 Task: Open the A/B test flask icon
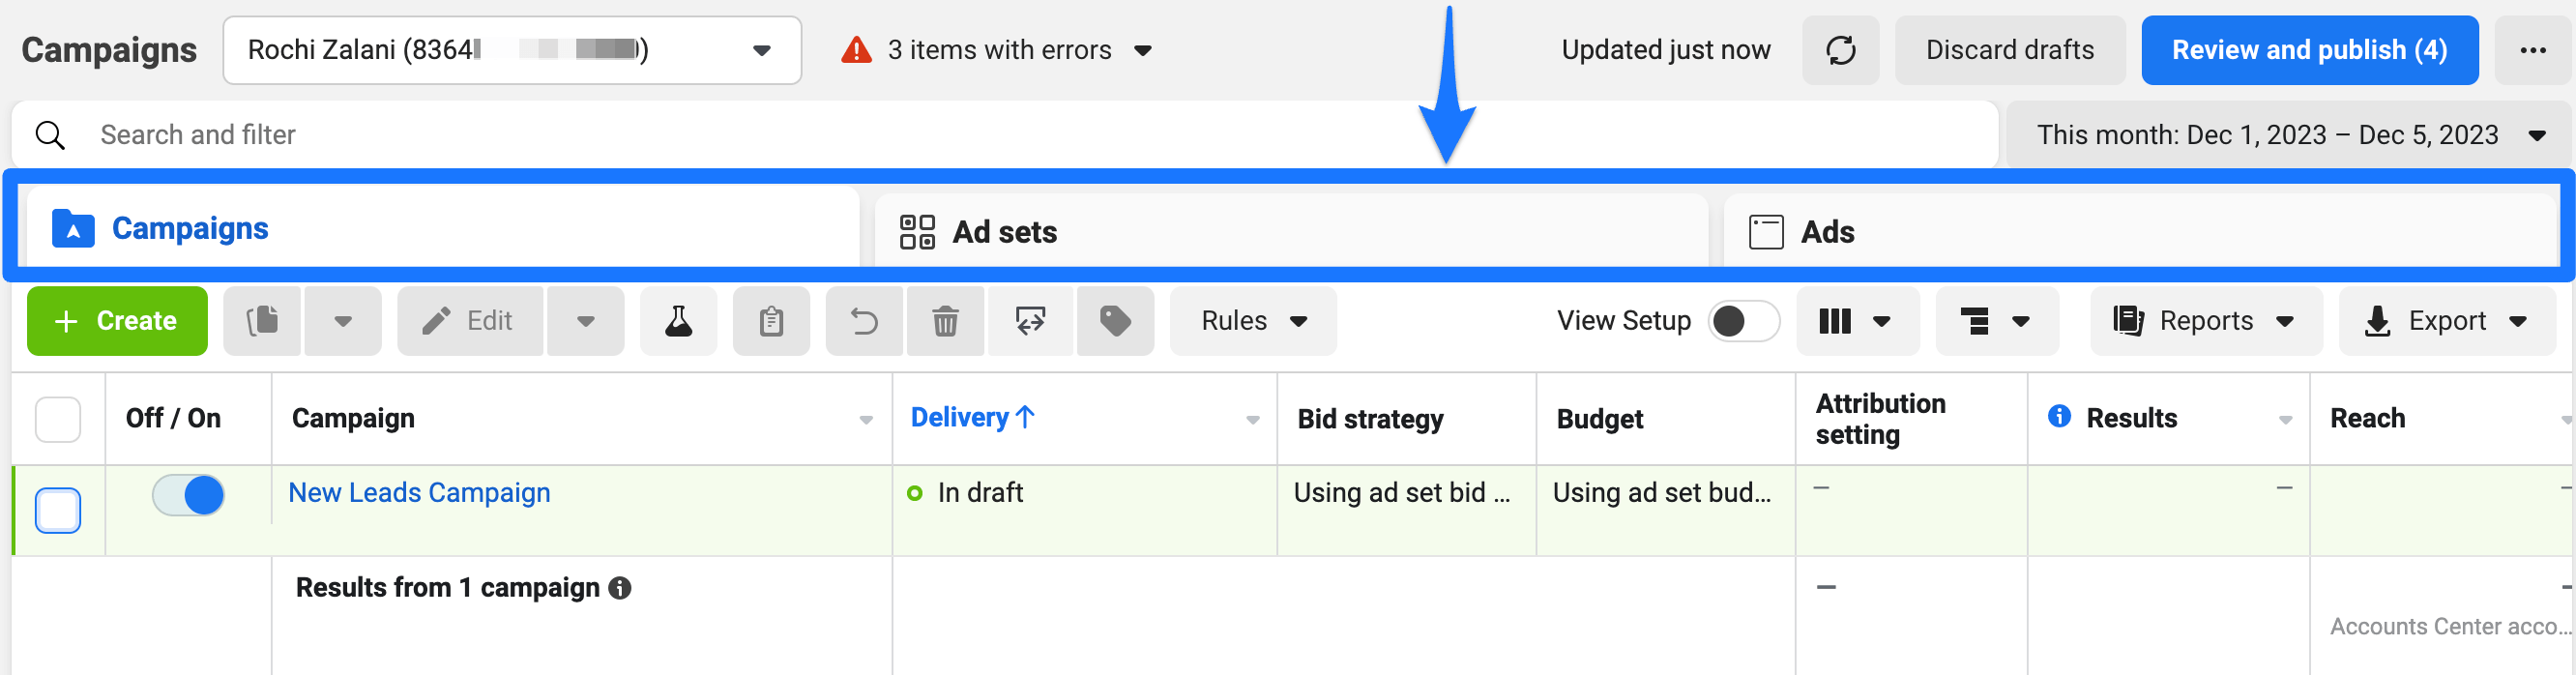(678, 321)
